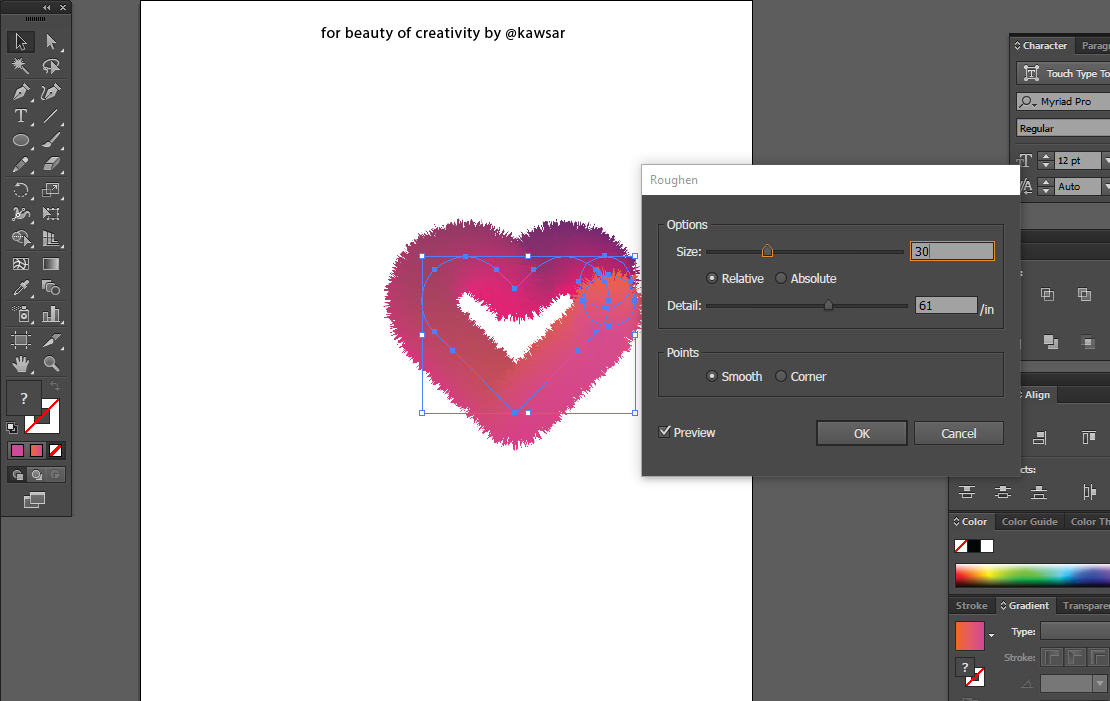Open the Myriad Pro font family dropdown
The height and width of the screenshot is (701, 1110).
1063,101
